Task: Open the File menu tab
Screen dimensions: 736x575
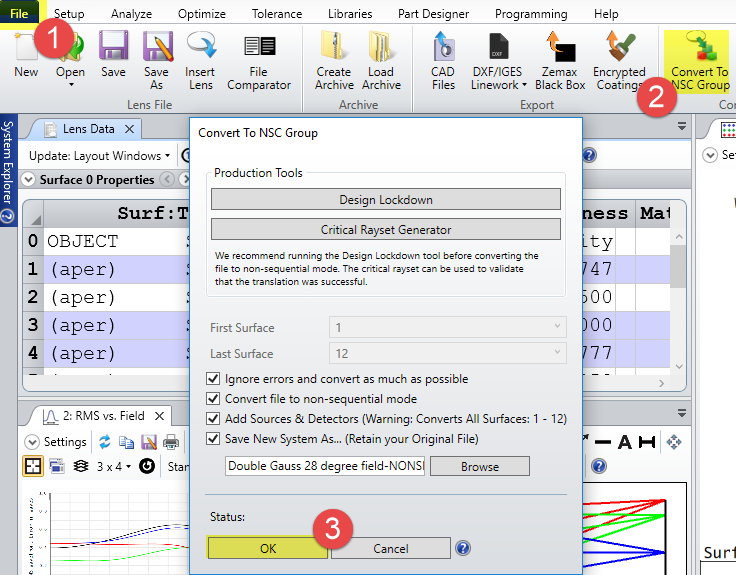Action: click(19, 13)
